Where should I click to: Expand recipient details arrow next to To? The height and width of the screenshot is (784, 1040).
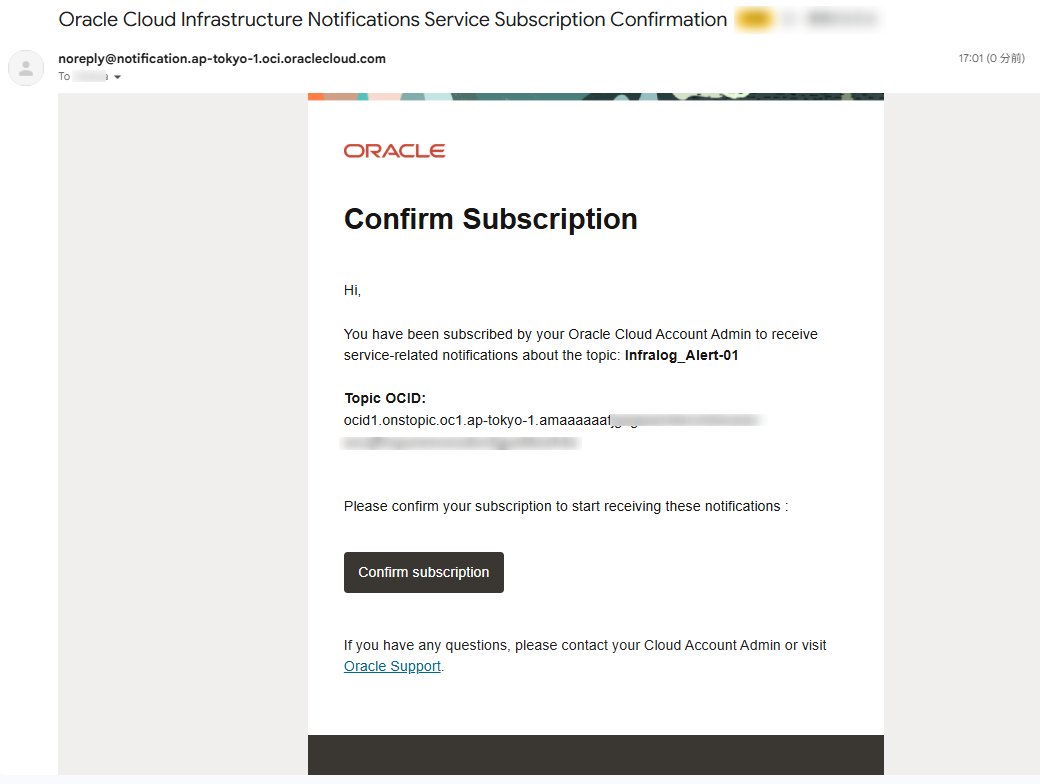118,77
